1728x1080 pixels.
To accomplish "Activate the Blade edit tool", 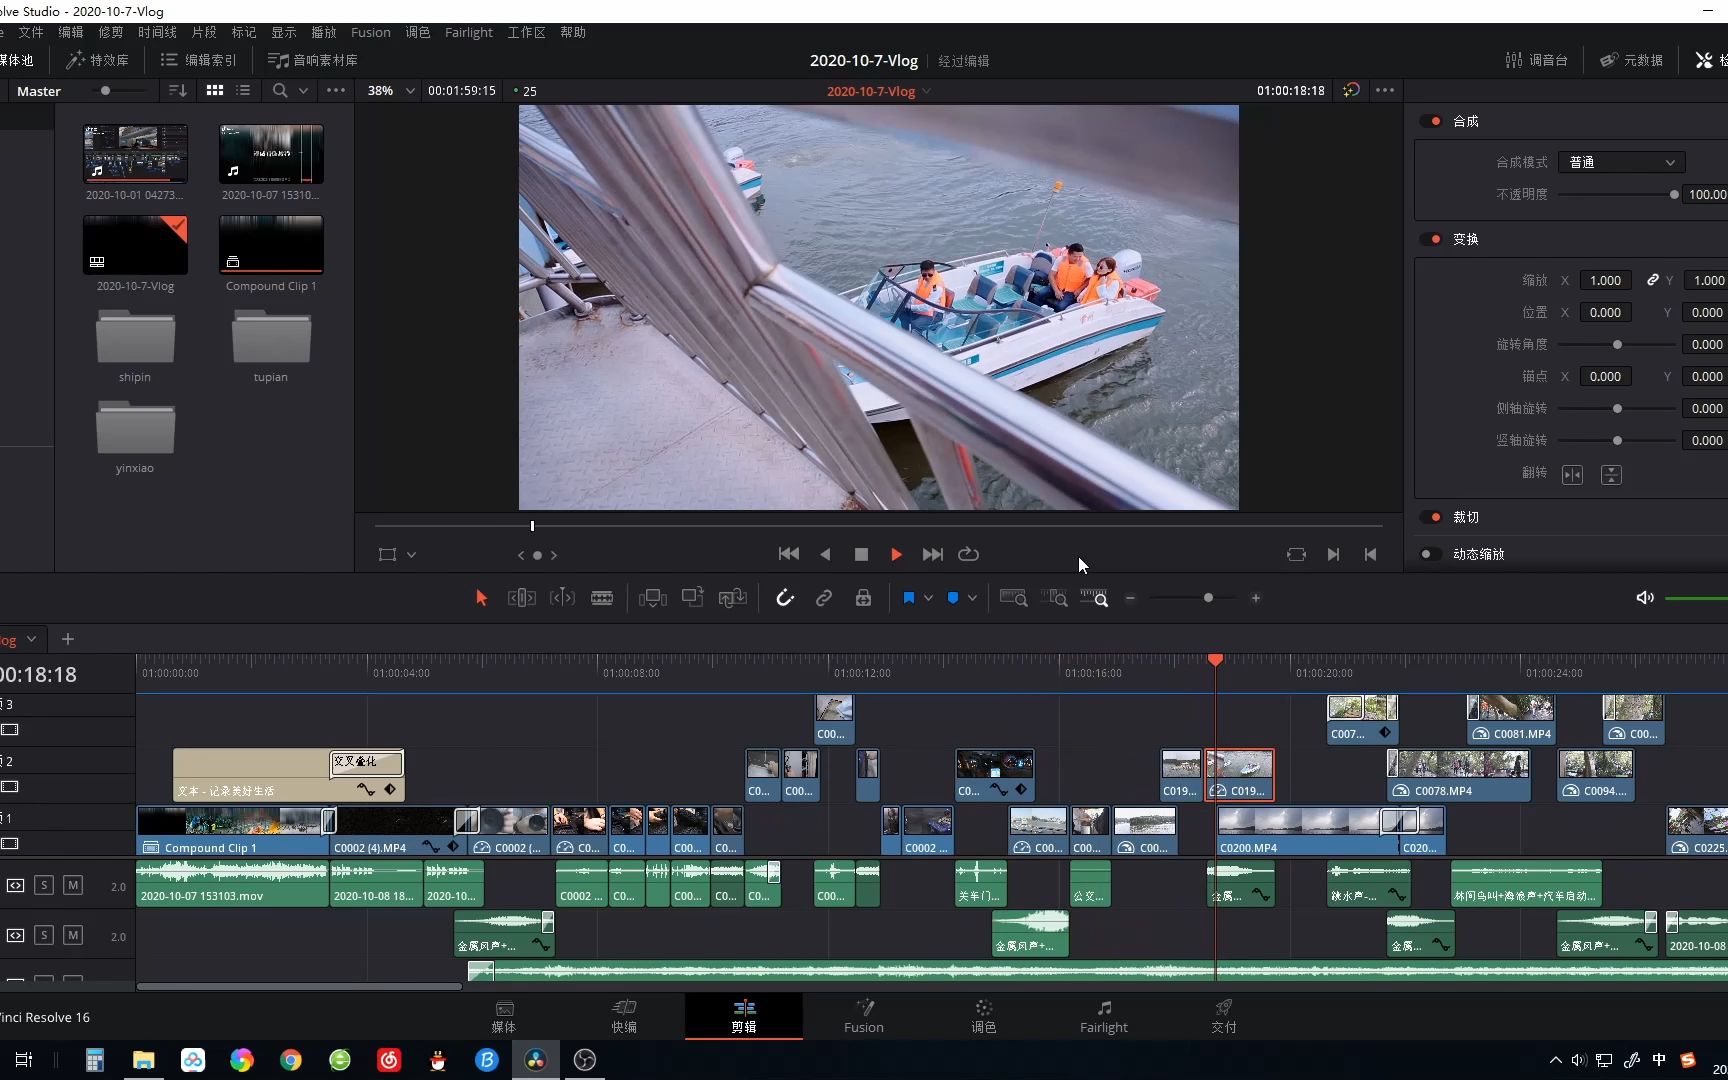I will 602,598.
